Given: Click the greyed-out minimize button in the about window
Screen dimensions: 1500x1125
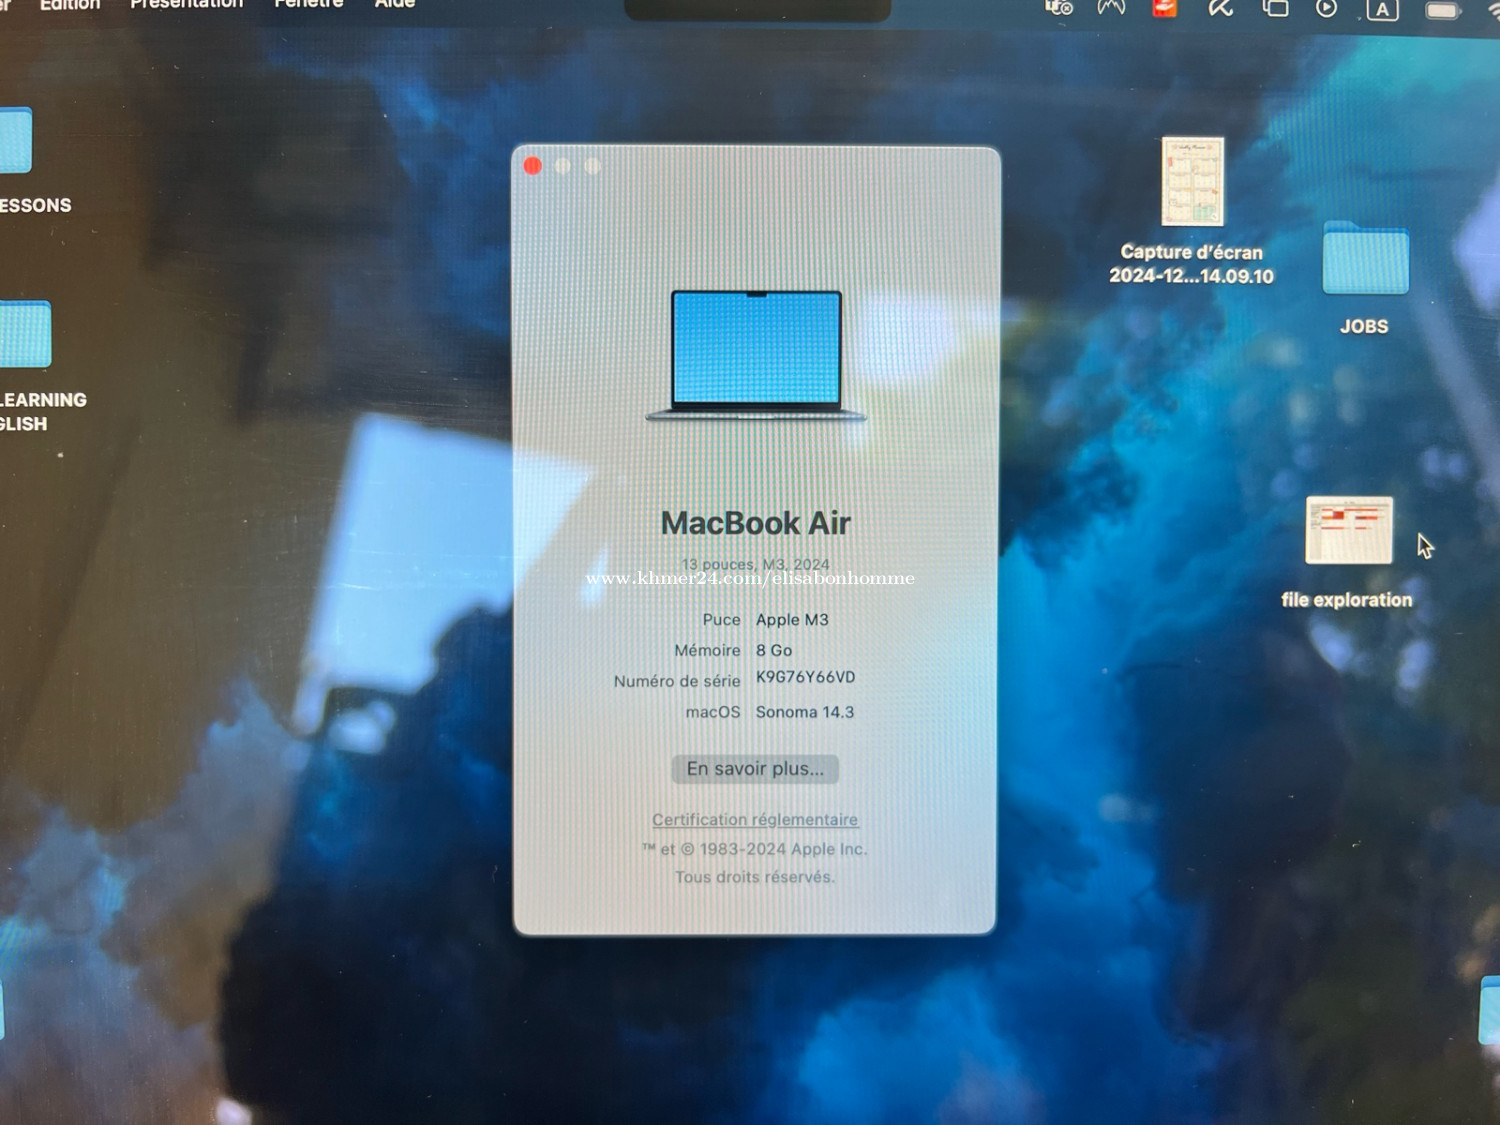Looking at the screenshot, I should [x=563, y=166].
